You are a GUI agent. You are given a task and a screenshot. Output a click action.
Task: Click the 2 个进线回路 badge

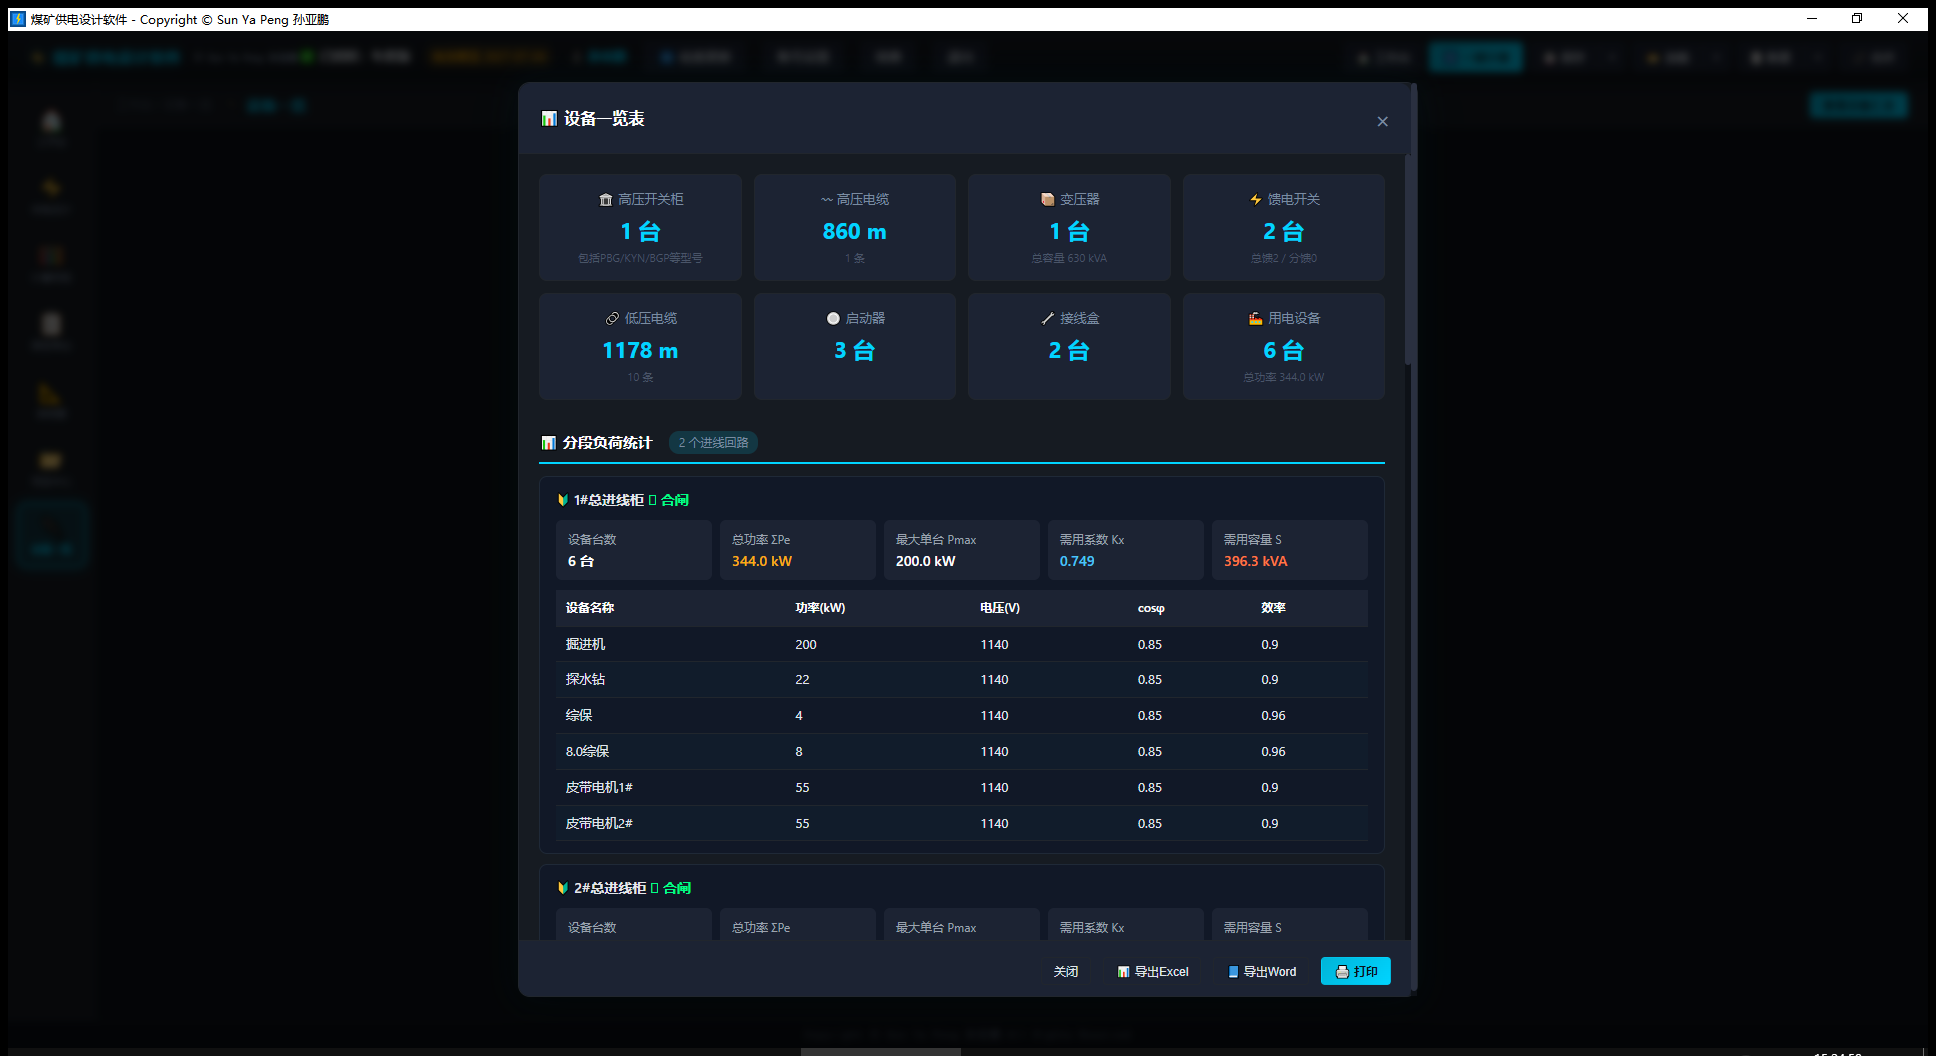713,443
